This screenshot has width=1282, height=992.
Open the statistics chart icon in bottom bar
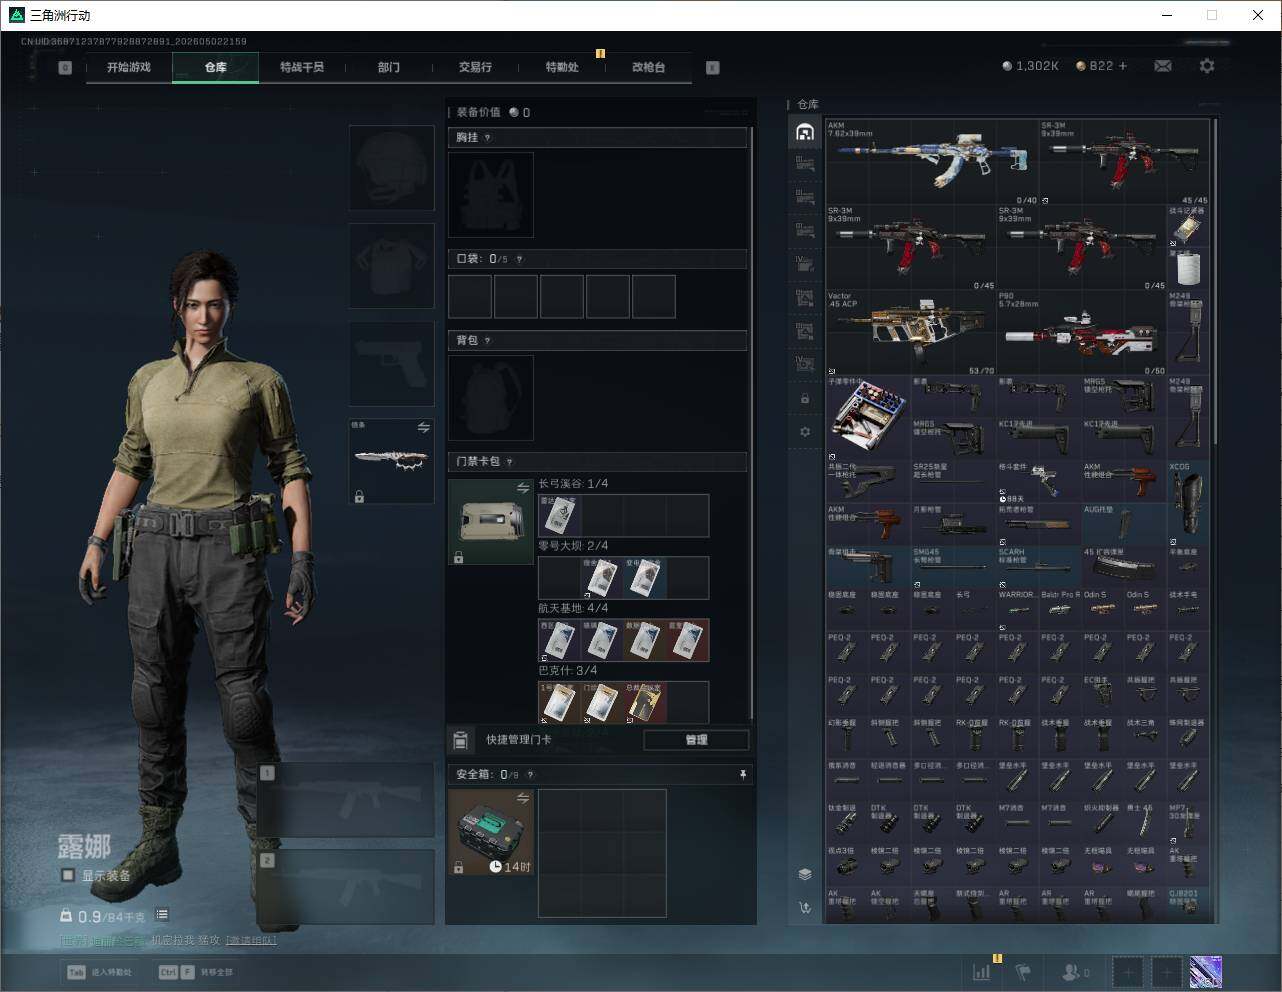coord(982,971)
